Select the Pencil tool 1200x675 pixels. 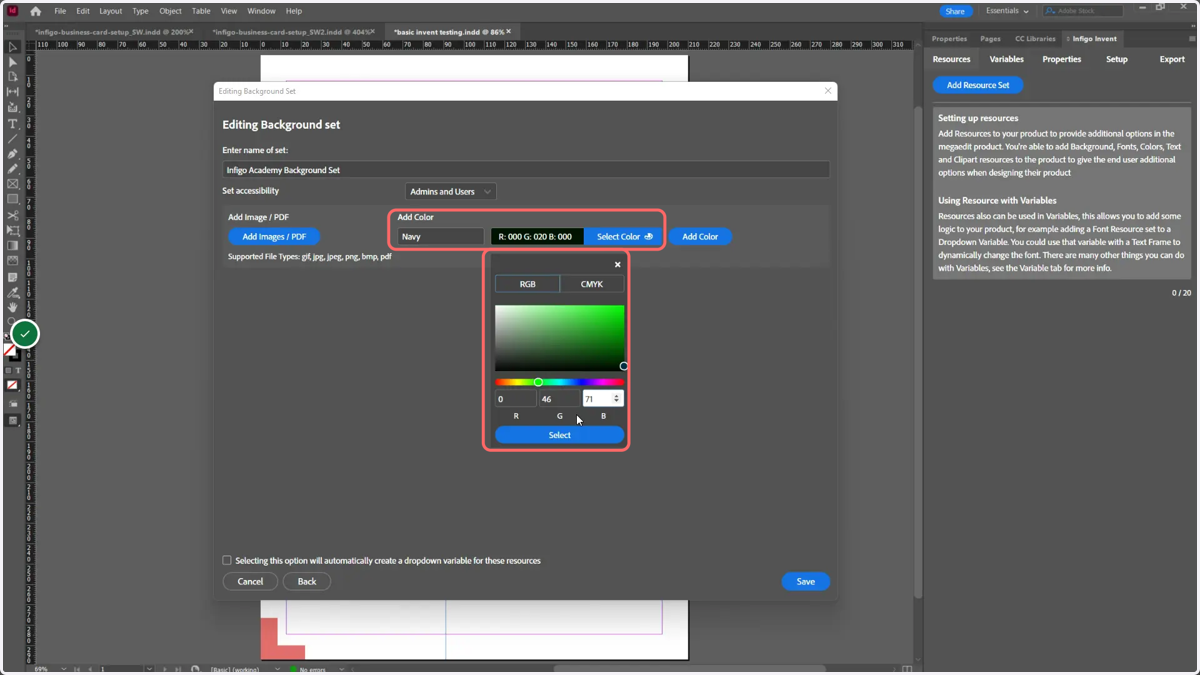point(13,169)
